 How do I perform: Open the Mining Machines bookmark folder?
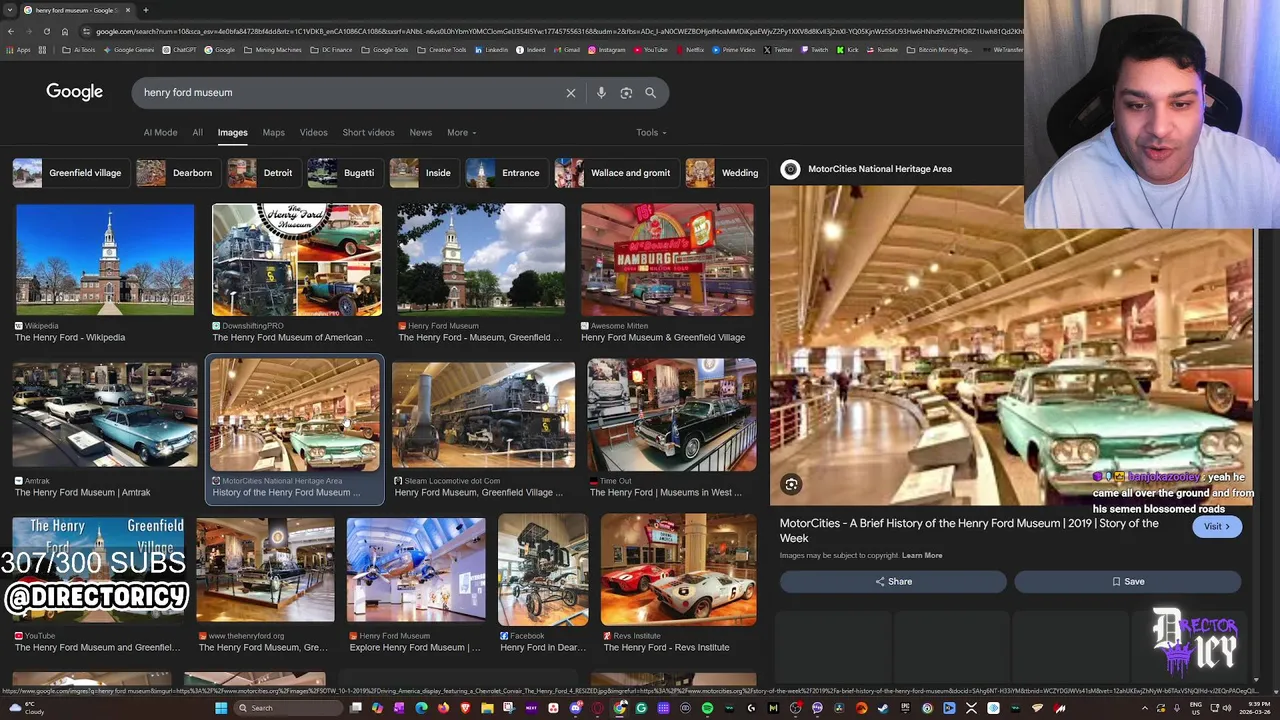272,50
